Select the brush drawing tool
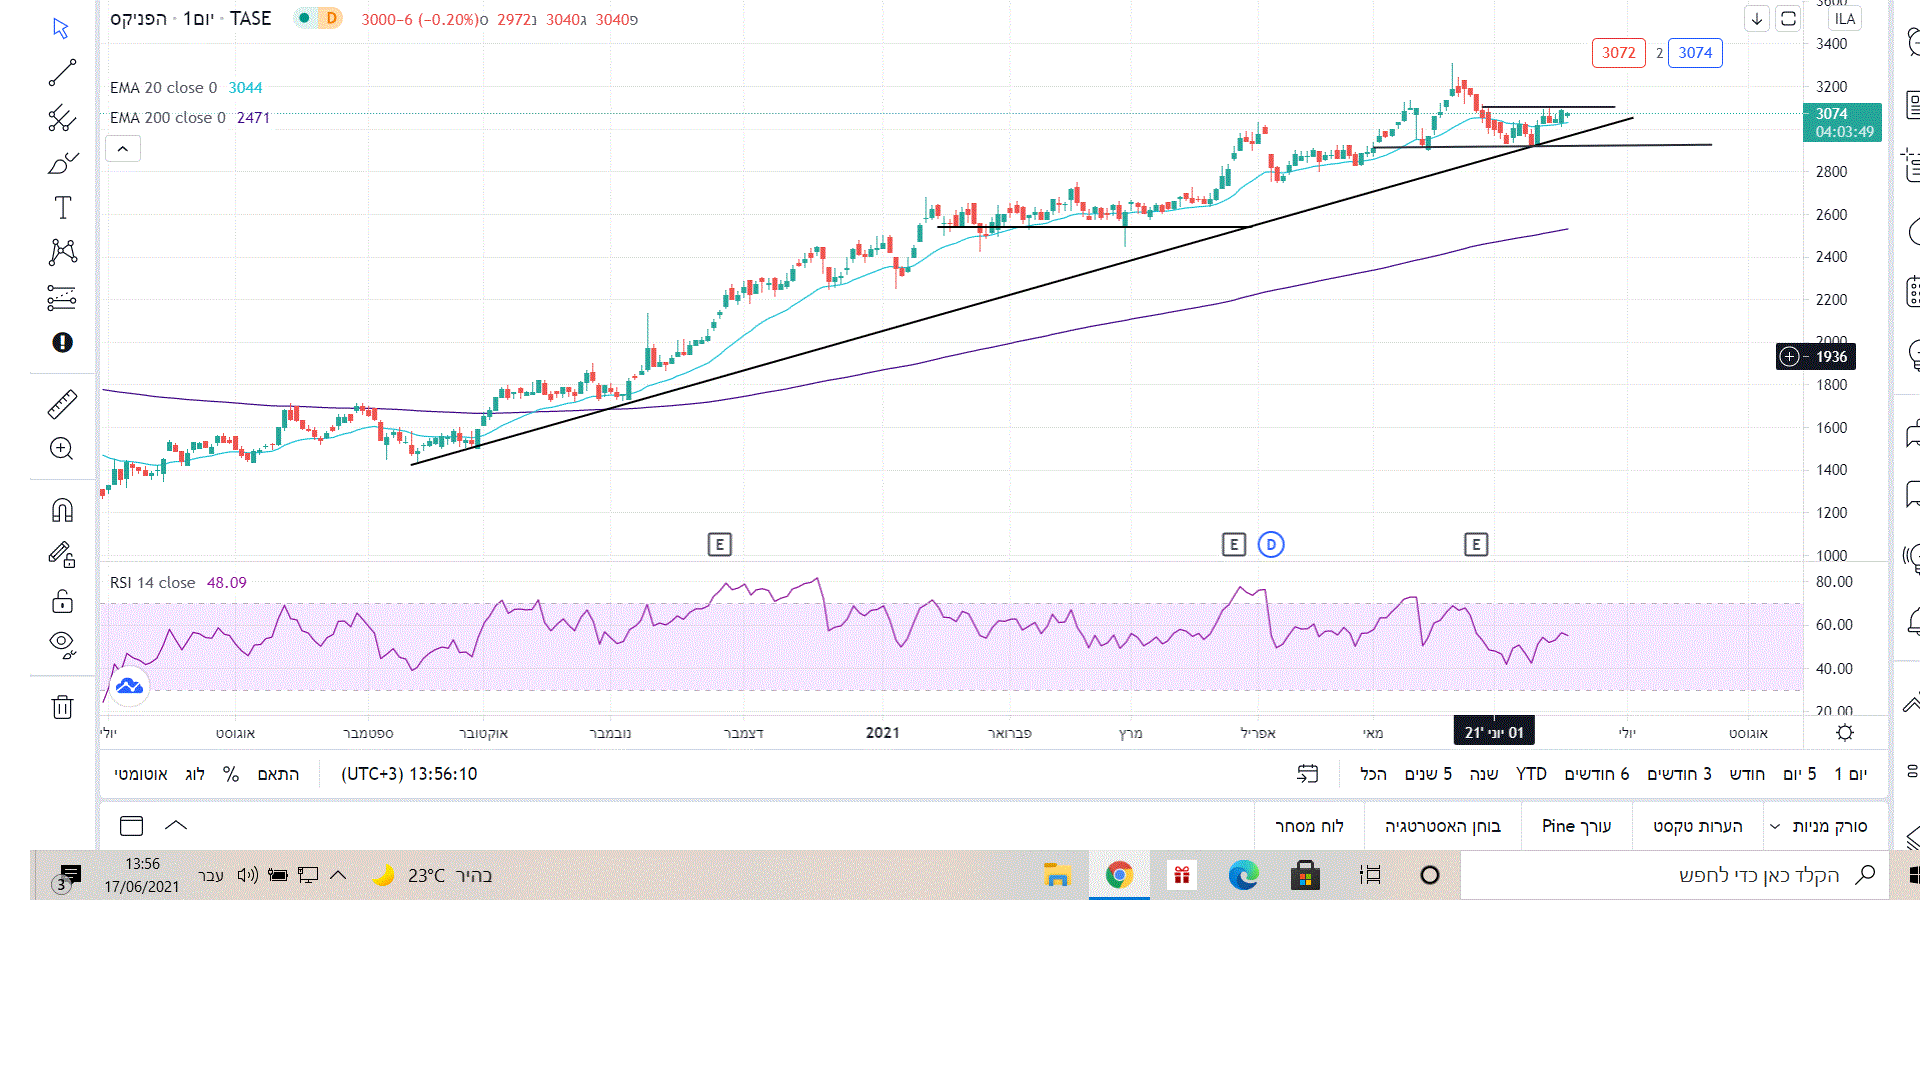Screen dimensions: 1920x1080 tap(62, 163)
